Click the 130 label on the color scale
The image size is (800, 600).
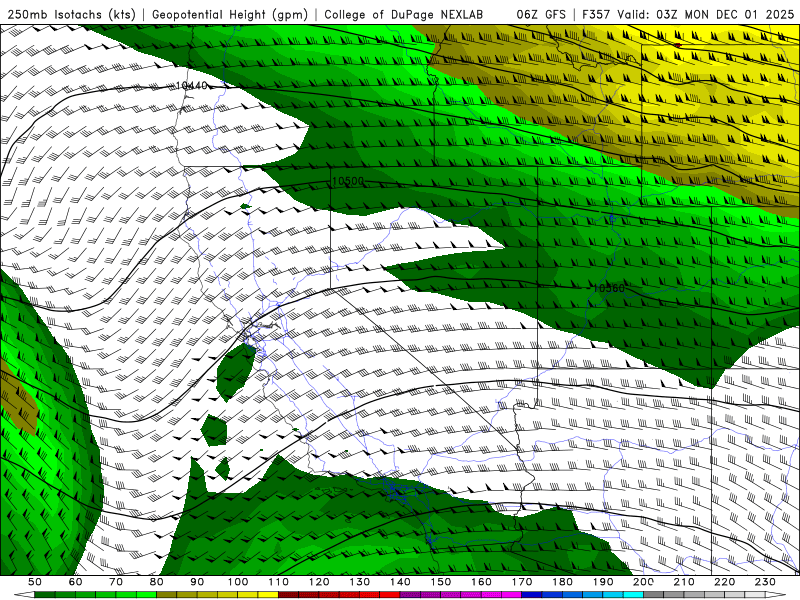coord(360,582)
